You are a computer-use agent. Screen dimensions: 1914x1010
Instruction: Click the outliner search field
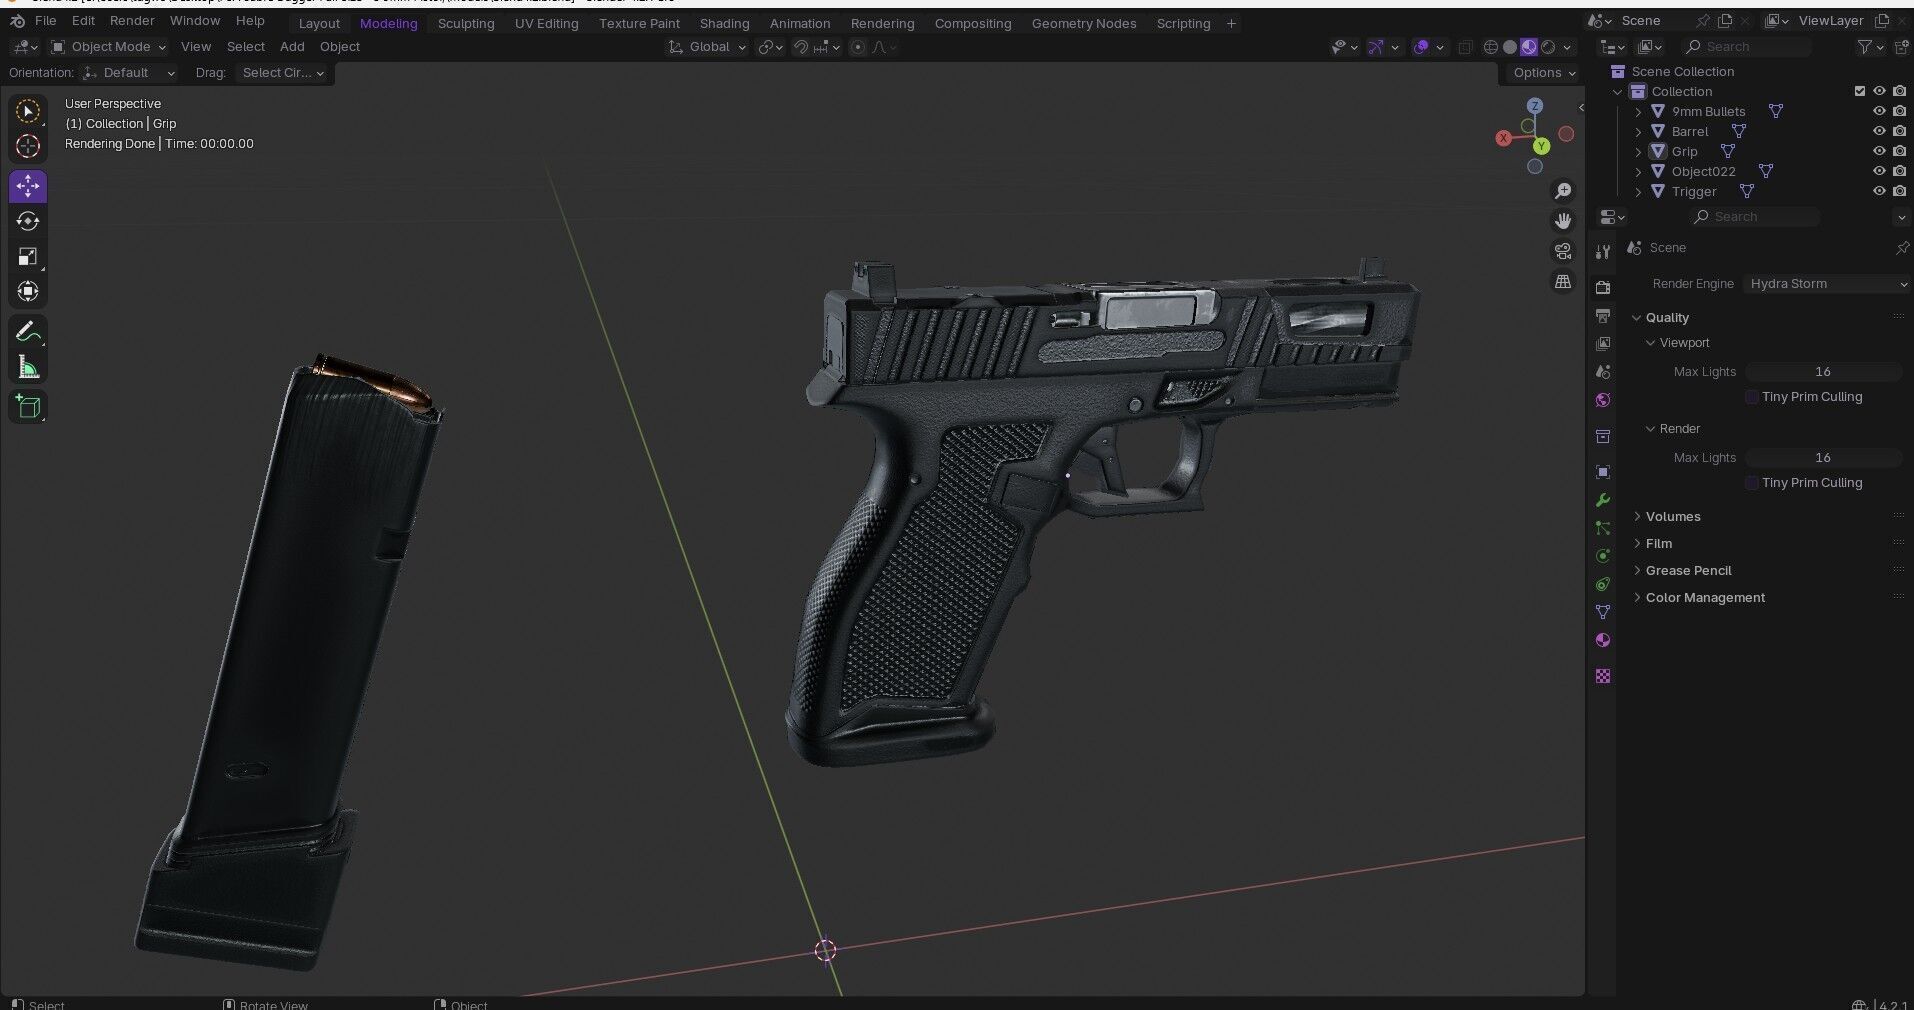[x=1747, y=47]
